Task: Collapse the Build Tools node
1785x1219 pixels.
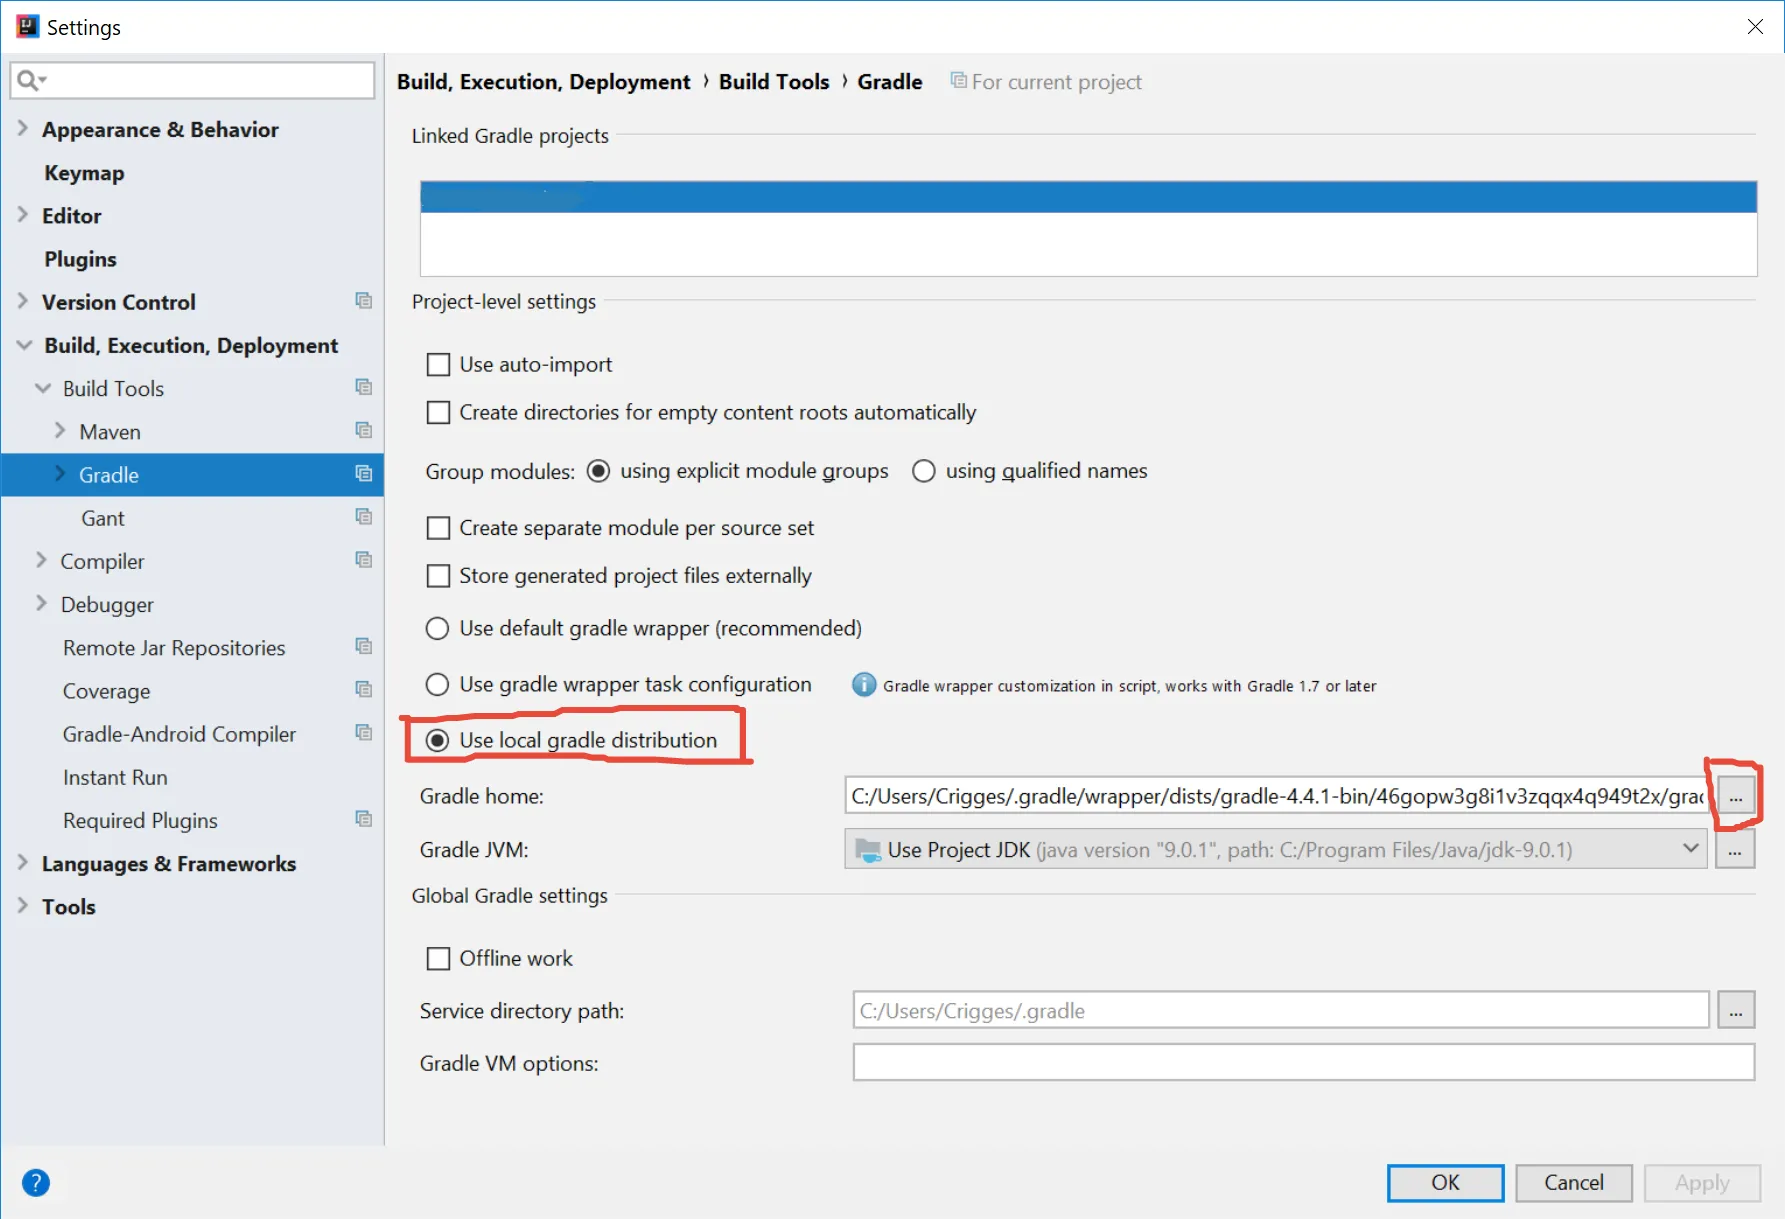Action: click(x=43, y=388)
